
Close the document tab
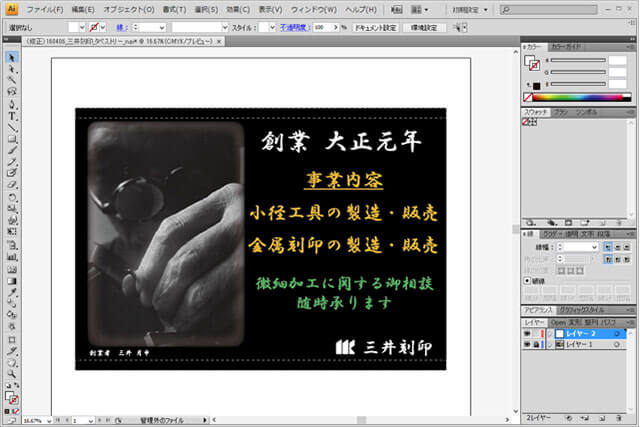tap(219, 42)
